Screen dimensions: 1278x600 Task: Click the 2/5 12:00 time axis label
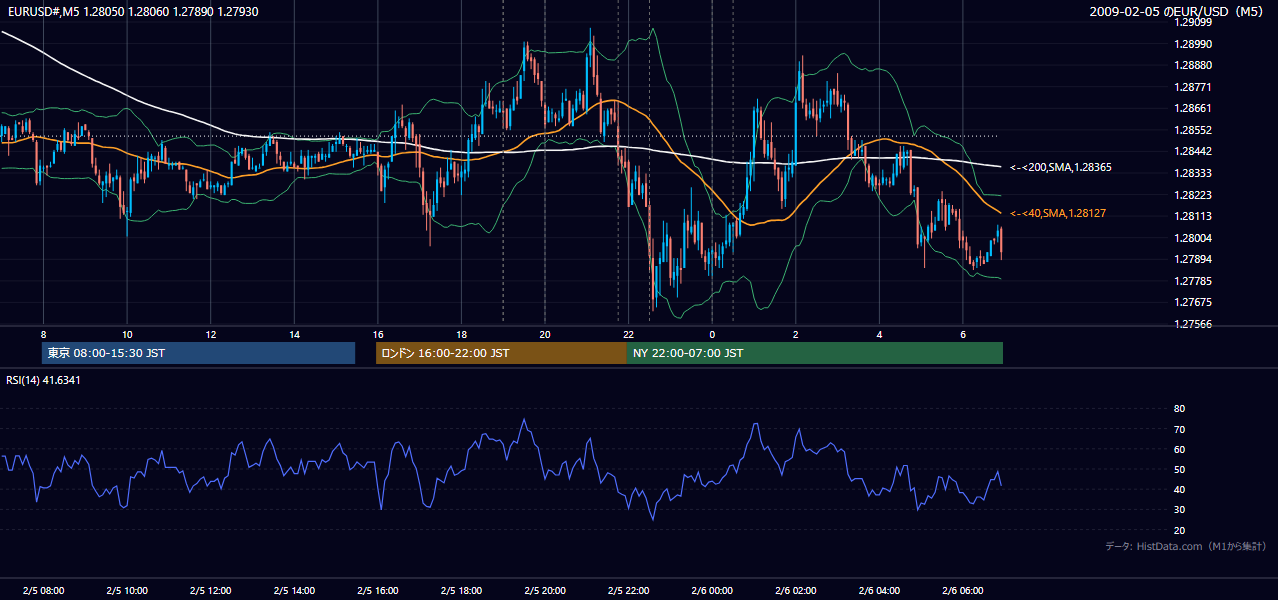point(211,591)
